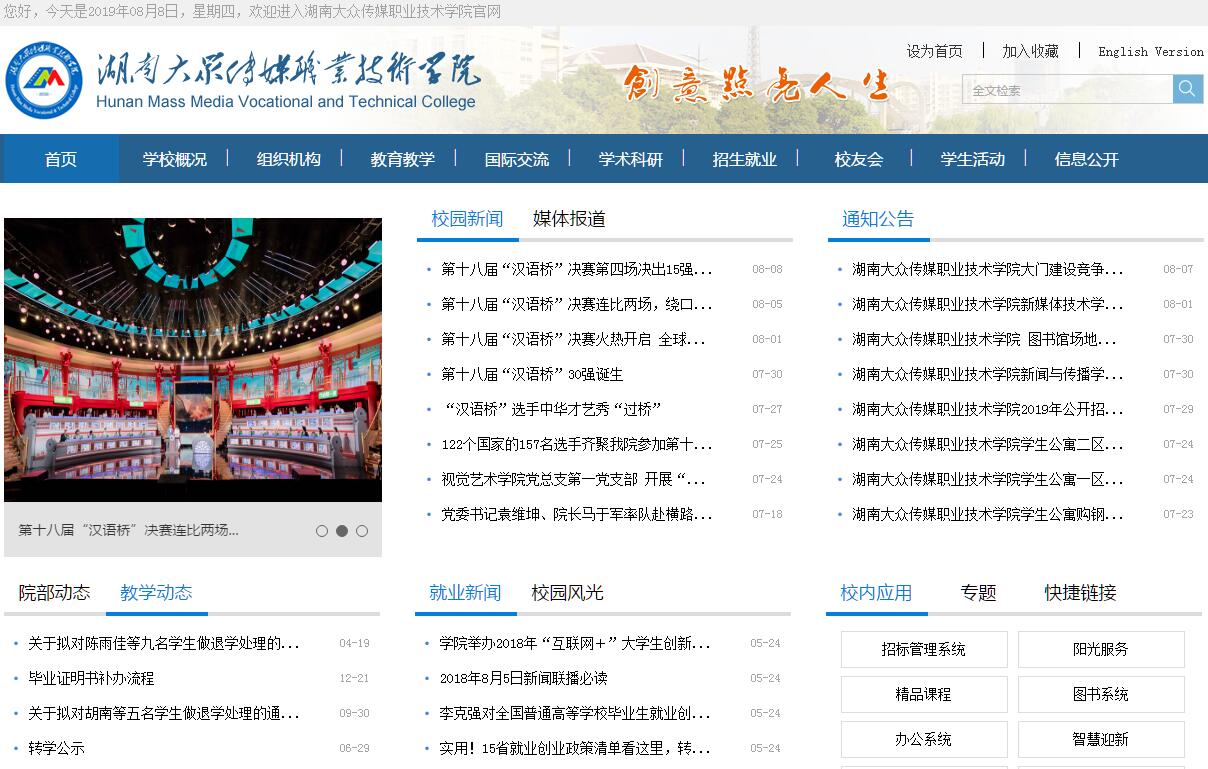Open news article 第十八届“汉语桥”30强诞生

tap(531, 375)
